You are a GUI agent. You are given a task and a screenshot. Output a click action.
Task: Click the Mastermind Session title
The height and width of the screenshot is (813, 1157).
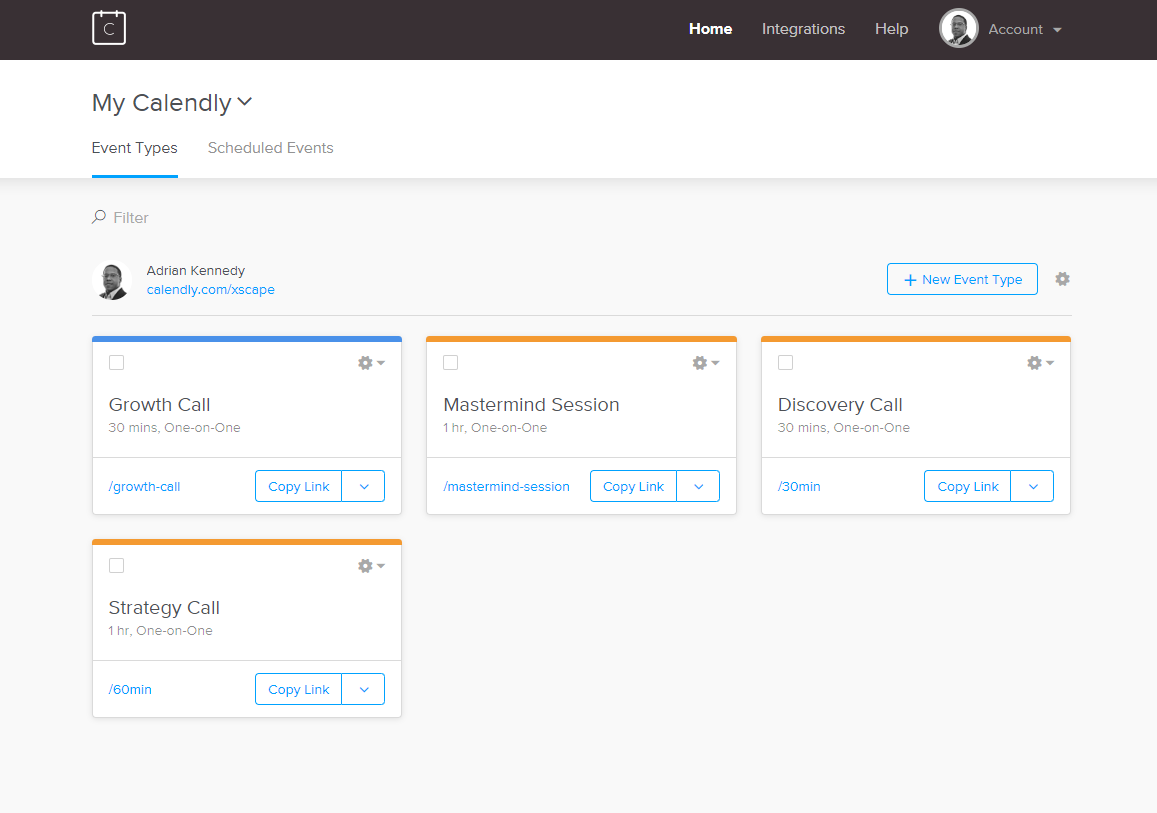click(531, 404)
